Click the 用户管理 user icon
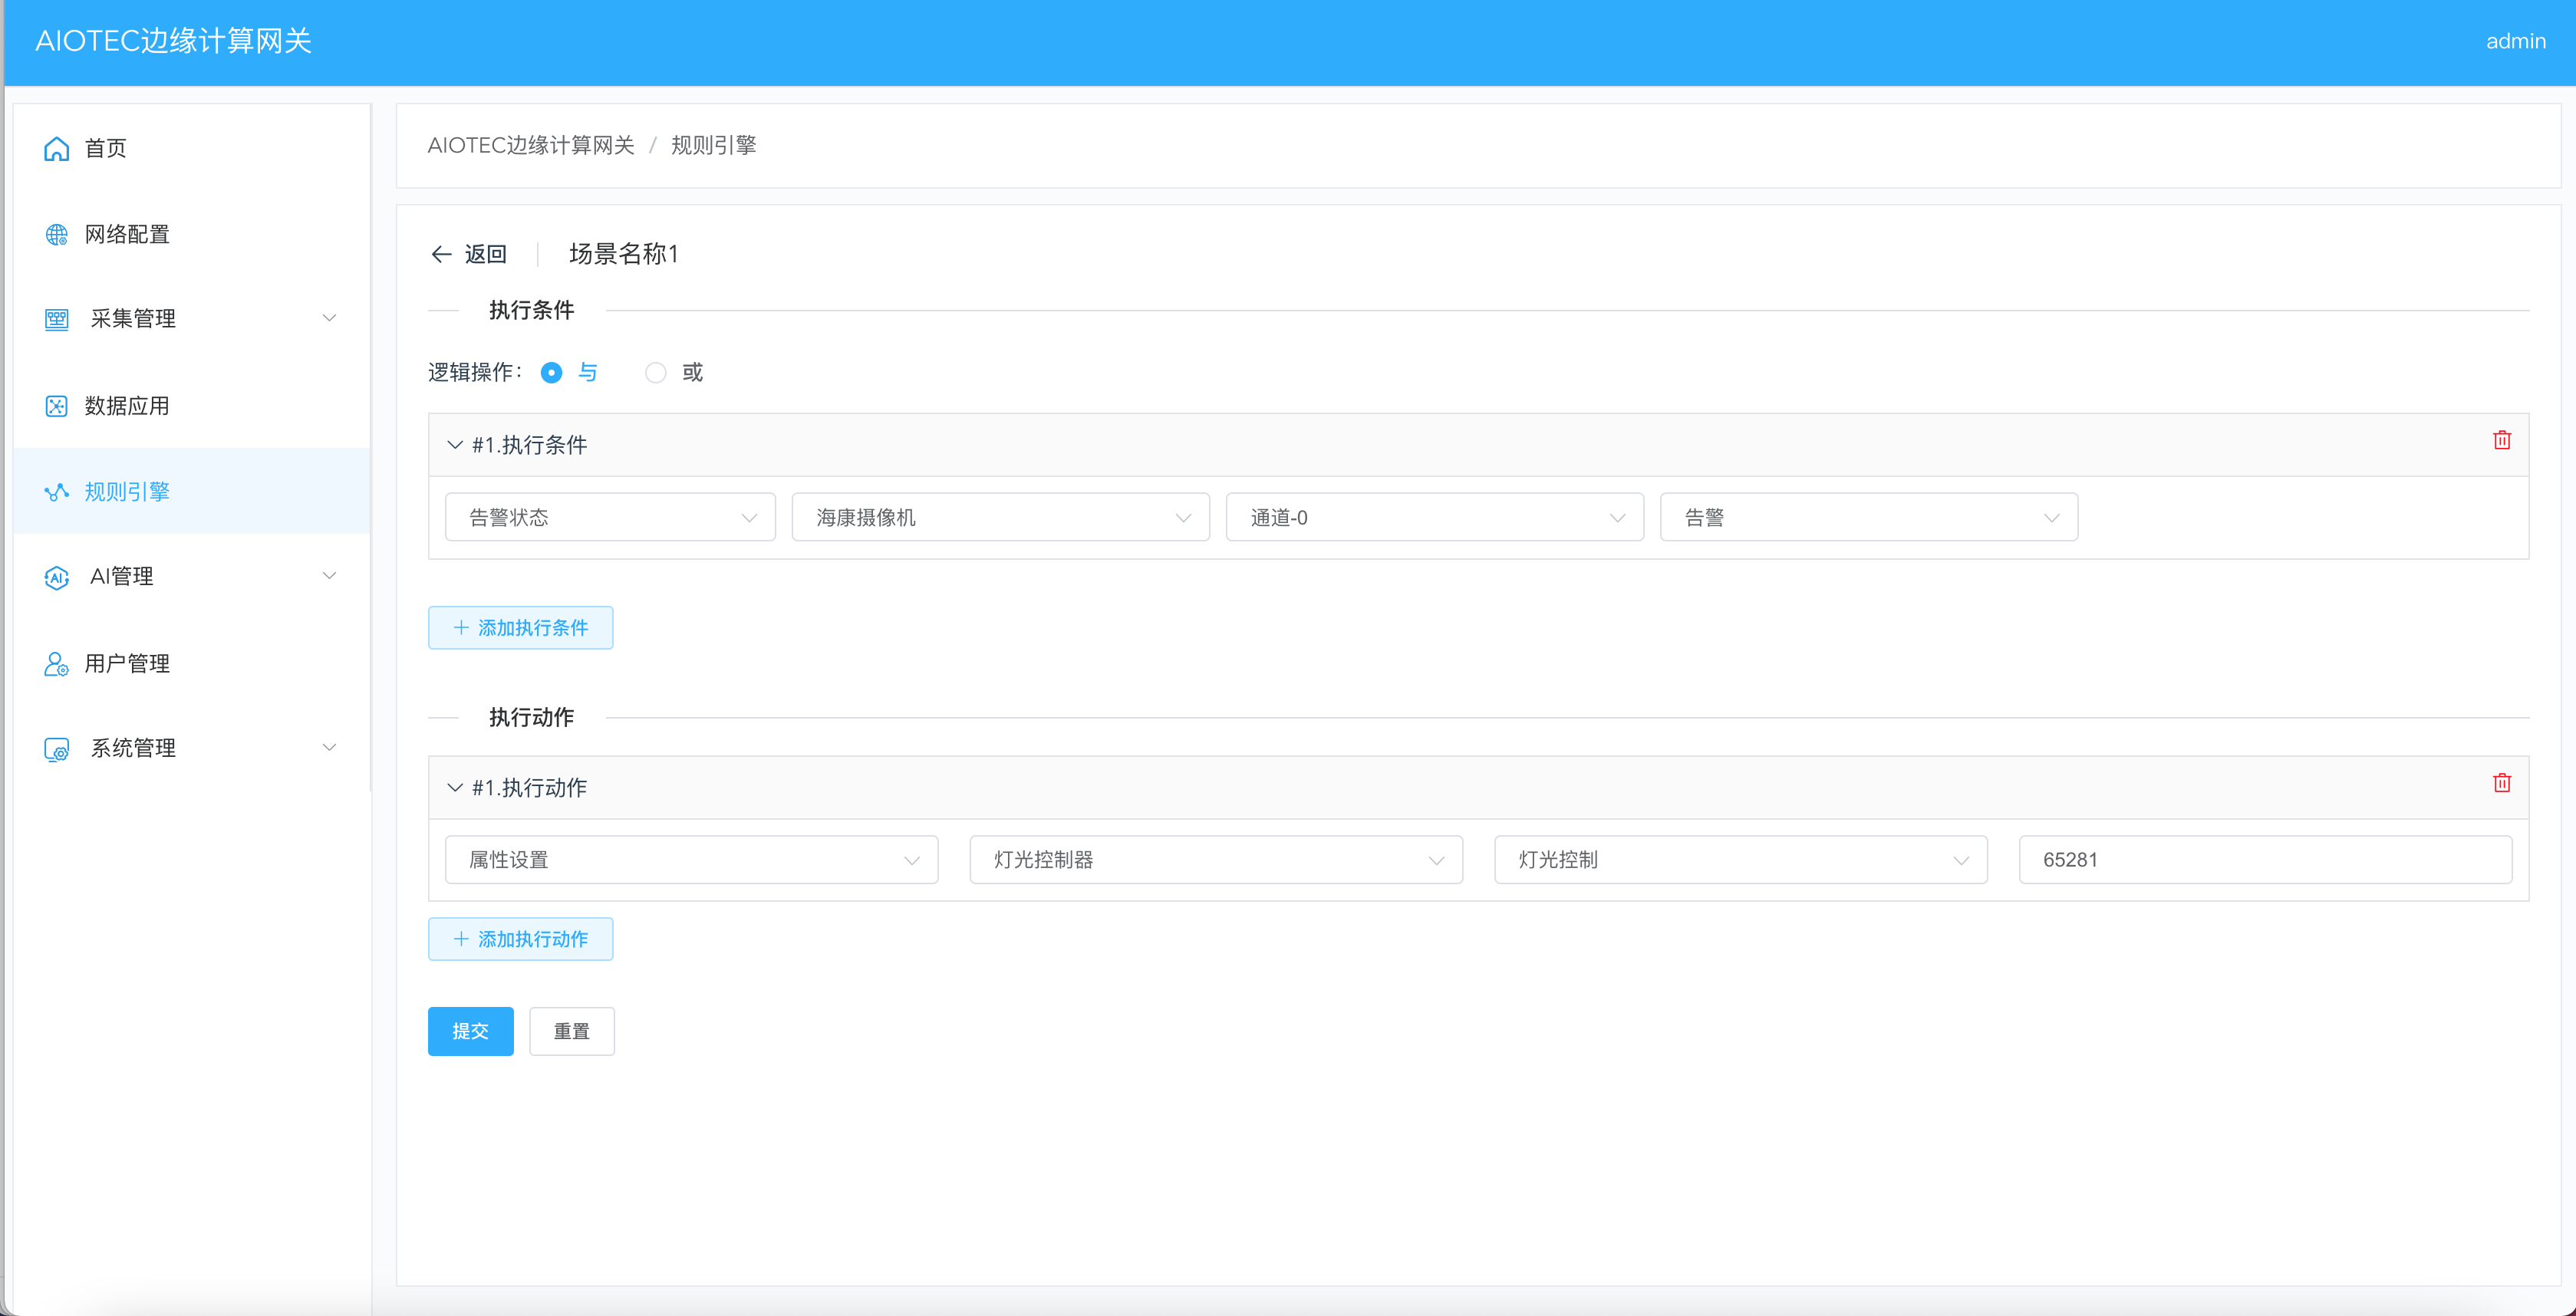Screen dimensions: 2576x1316 (57, 664)
